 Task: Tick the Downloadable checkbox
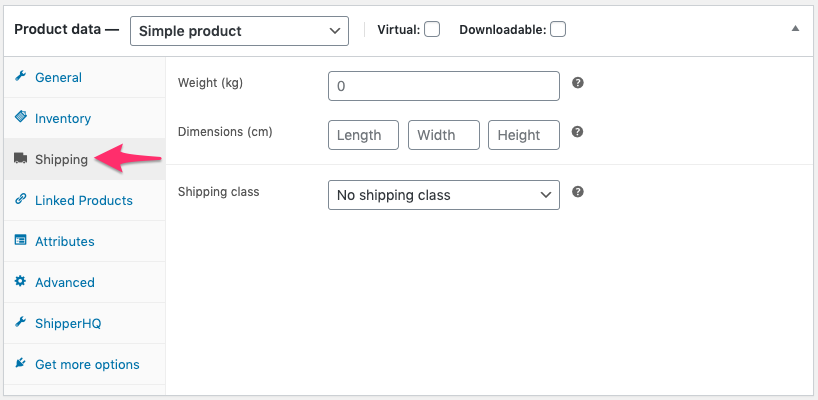click(x=558, y=30)
